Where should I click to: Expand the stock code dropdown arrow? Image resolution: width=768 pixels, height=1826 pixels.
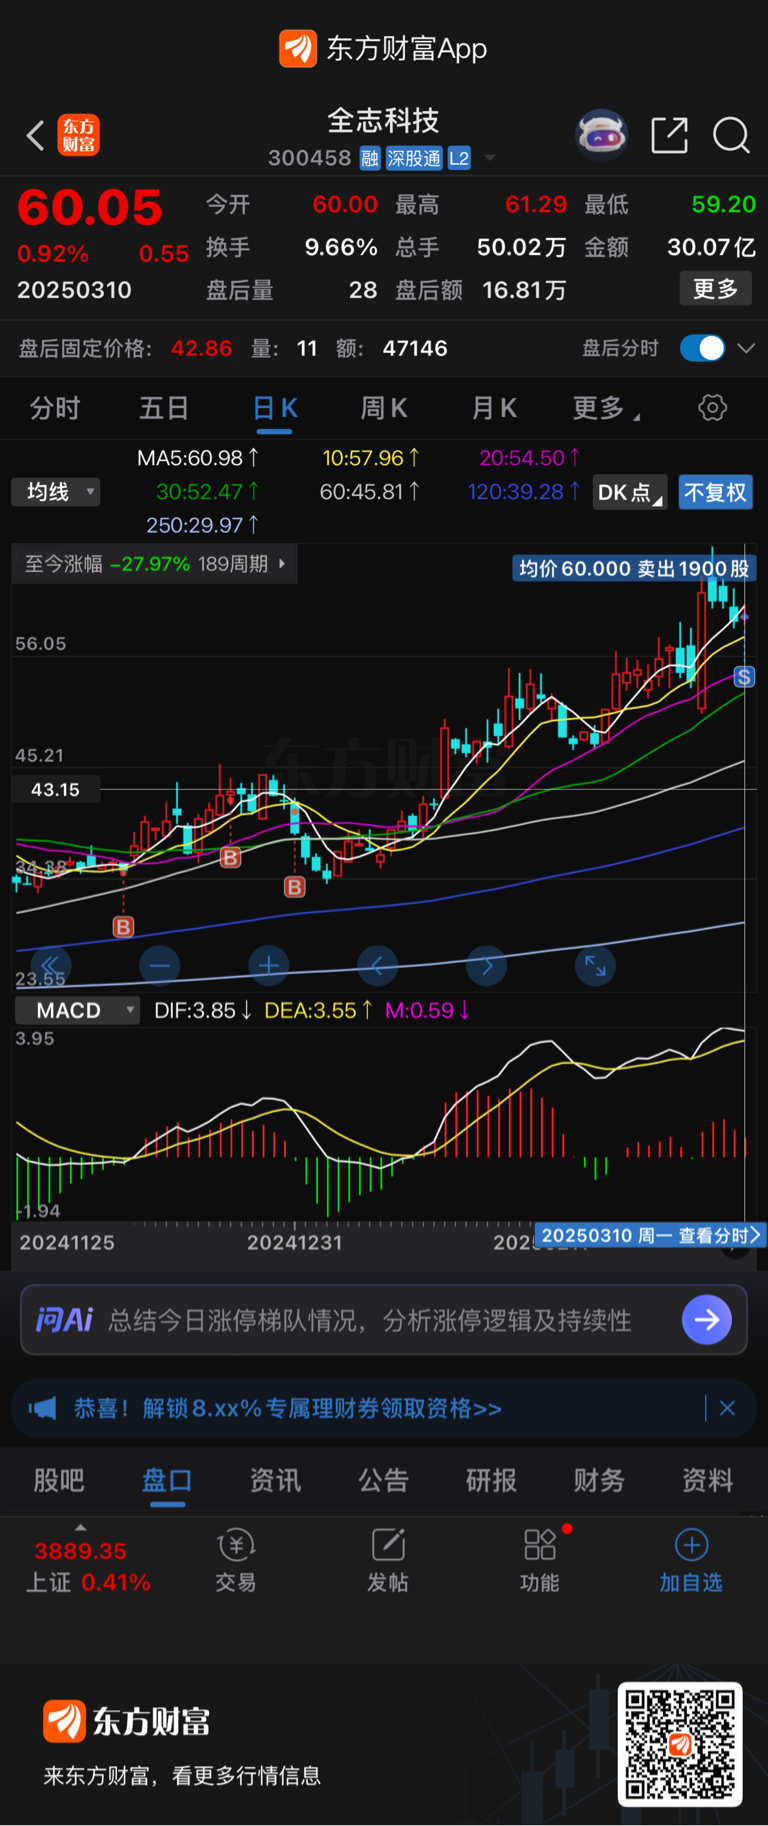(x=490, y=158)
